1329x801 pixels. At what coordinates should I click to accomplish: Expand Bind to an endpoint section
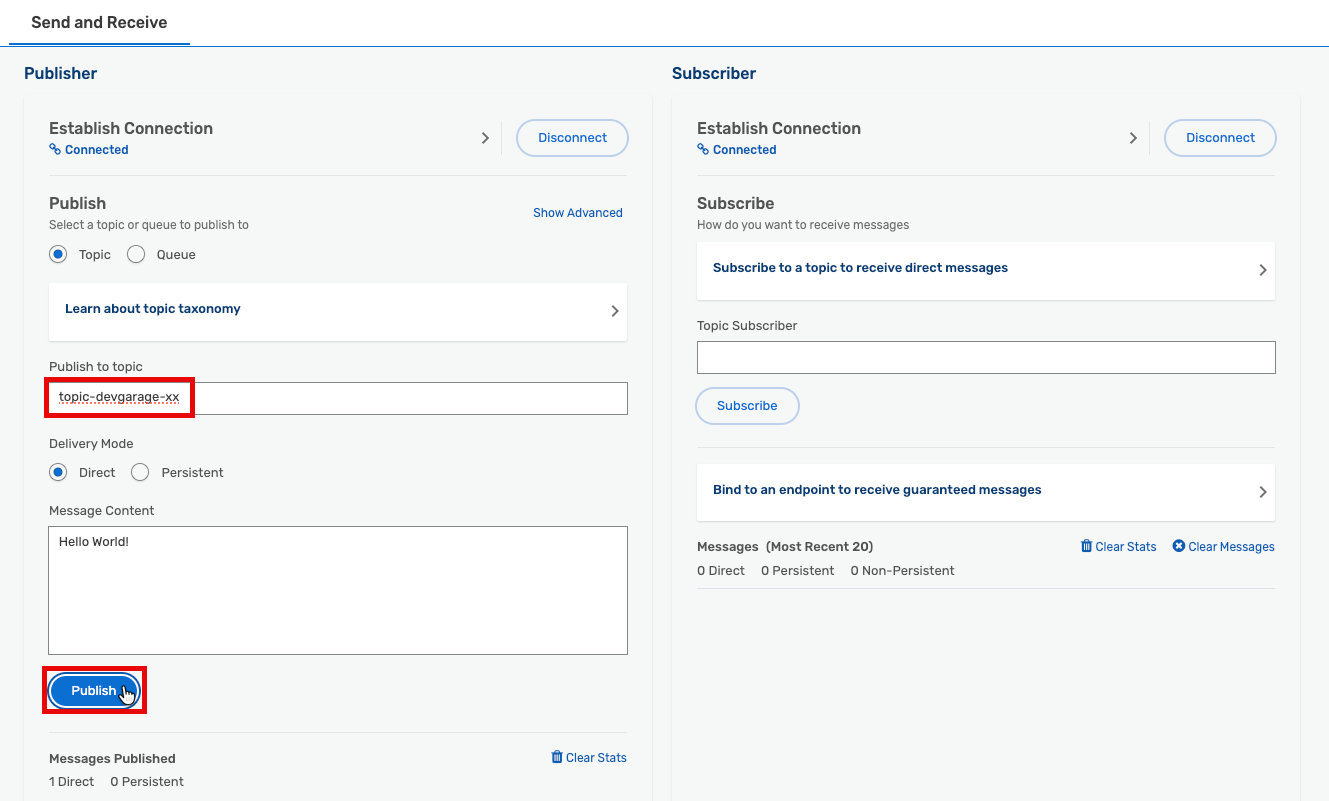coord(986,492)
